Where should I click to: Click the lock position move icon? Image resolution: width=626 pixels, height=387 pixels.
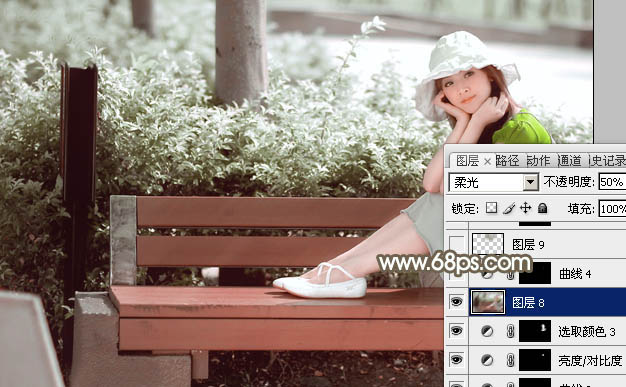[525, 208]
